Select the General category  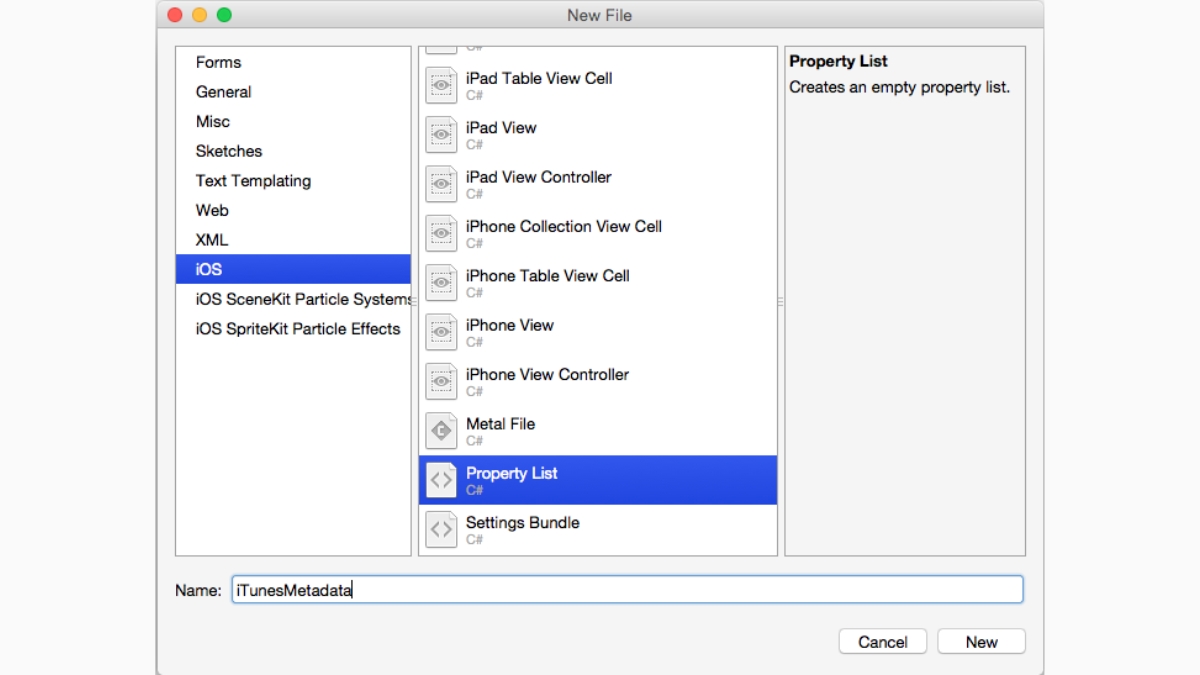223,92
